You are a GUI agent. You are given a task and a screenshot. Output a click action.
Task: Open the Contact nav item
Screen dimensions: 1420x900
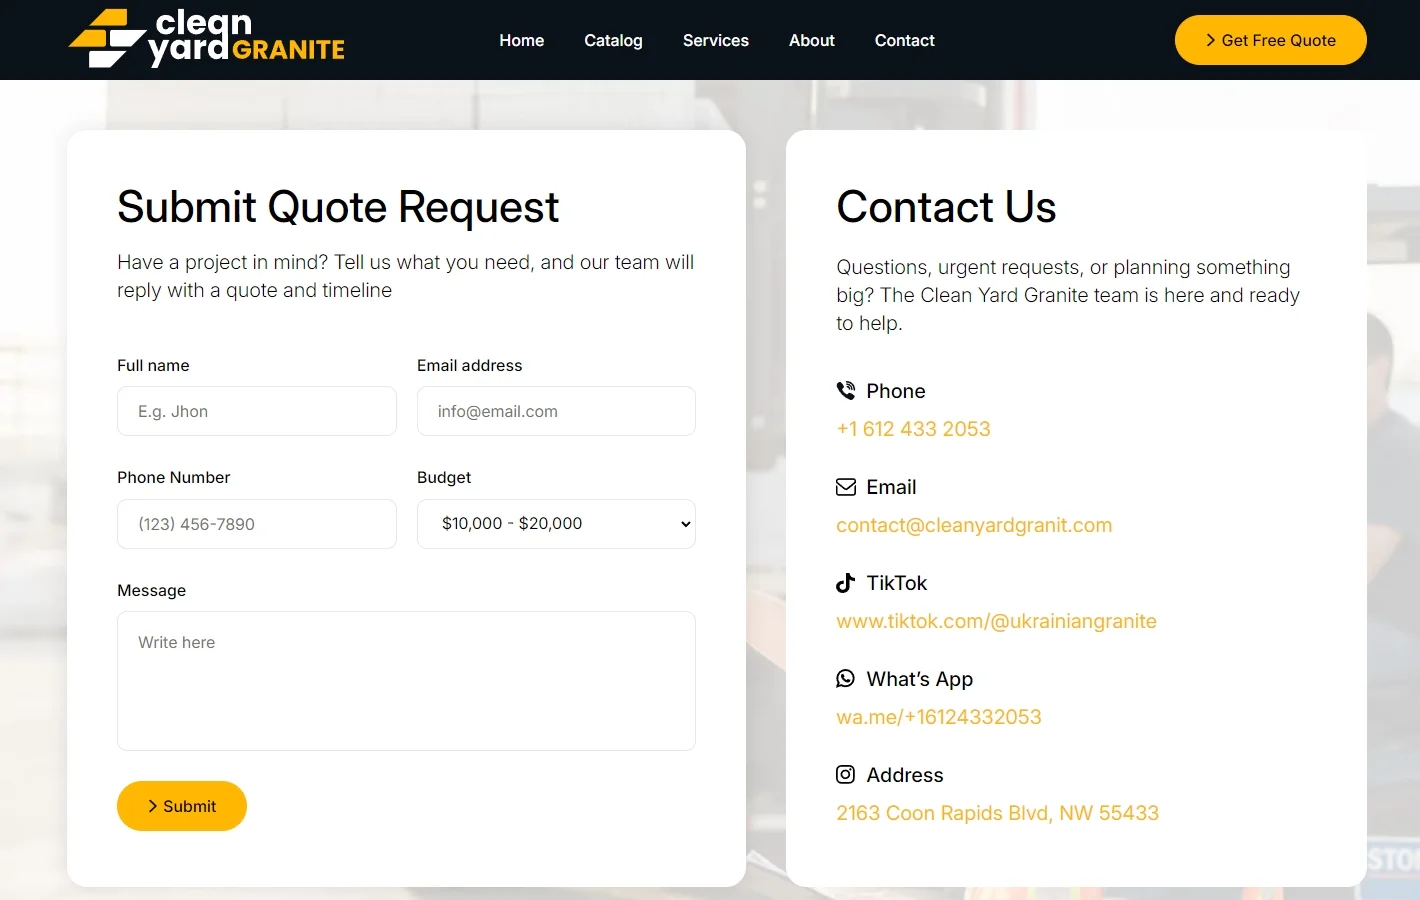click(905, 40)
